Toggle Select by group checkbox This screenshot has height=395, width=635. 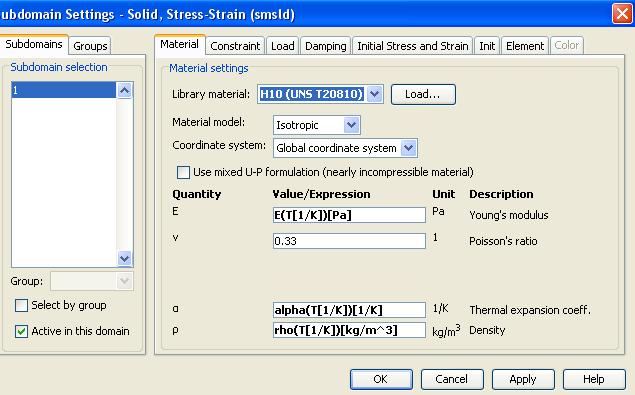(21, 305)
